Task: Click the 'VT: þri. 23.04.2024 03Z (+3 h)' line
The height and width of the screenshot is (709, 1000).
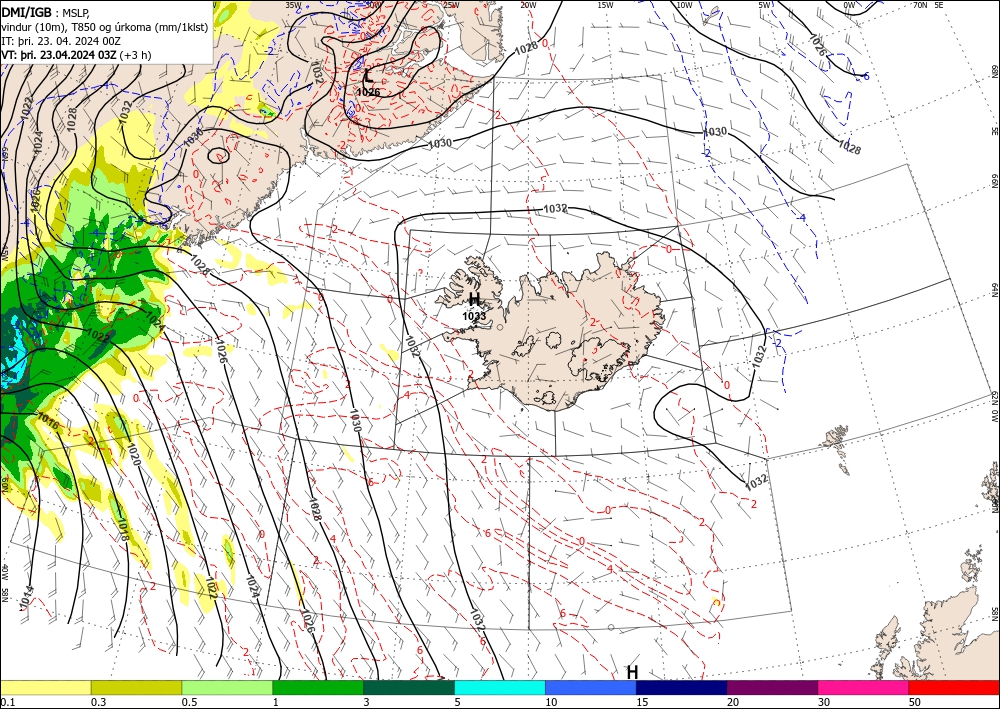Action: tap(76, 55)
